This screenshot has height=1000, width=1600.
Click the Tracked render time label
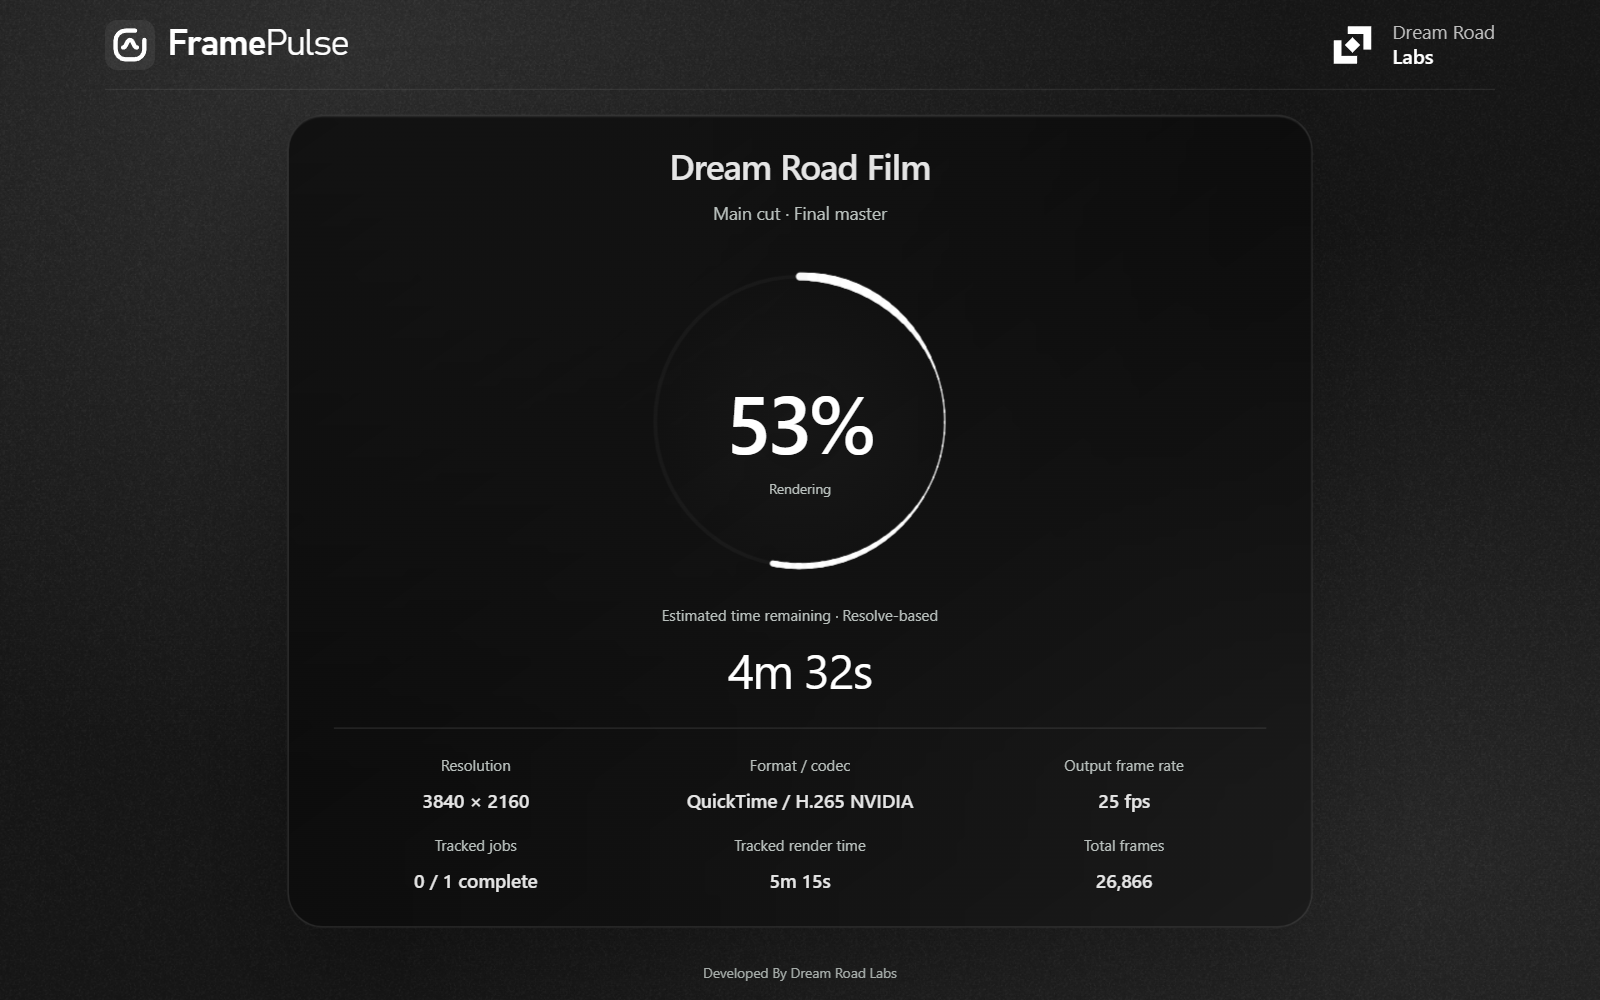pyautogui.click(x=800, y=846)
